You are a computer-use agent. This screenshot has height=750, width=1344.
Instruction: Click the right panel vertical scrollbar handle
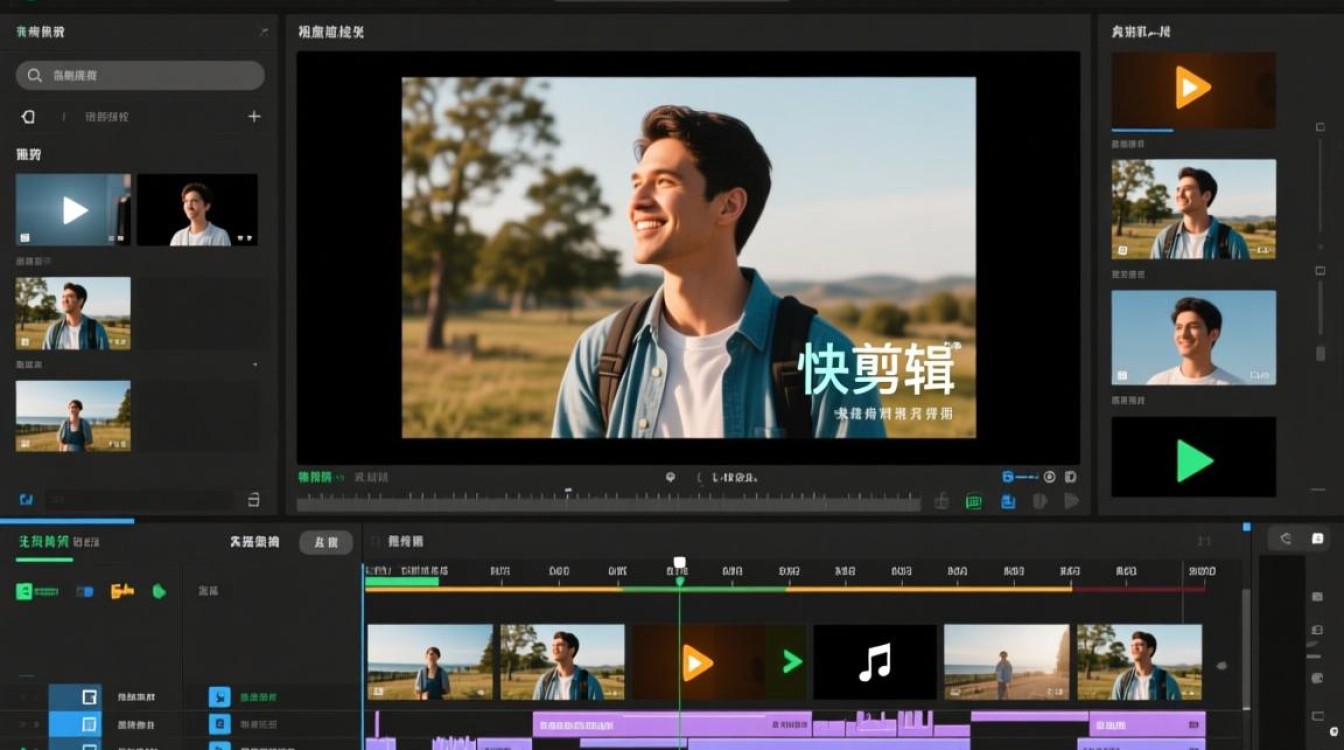[1320, 352]
